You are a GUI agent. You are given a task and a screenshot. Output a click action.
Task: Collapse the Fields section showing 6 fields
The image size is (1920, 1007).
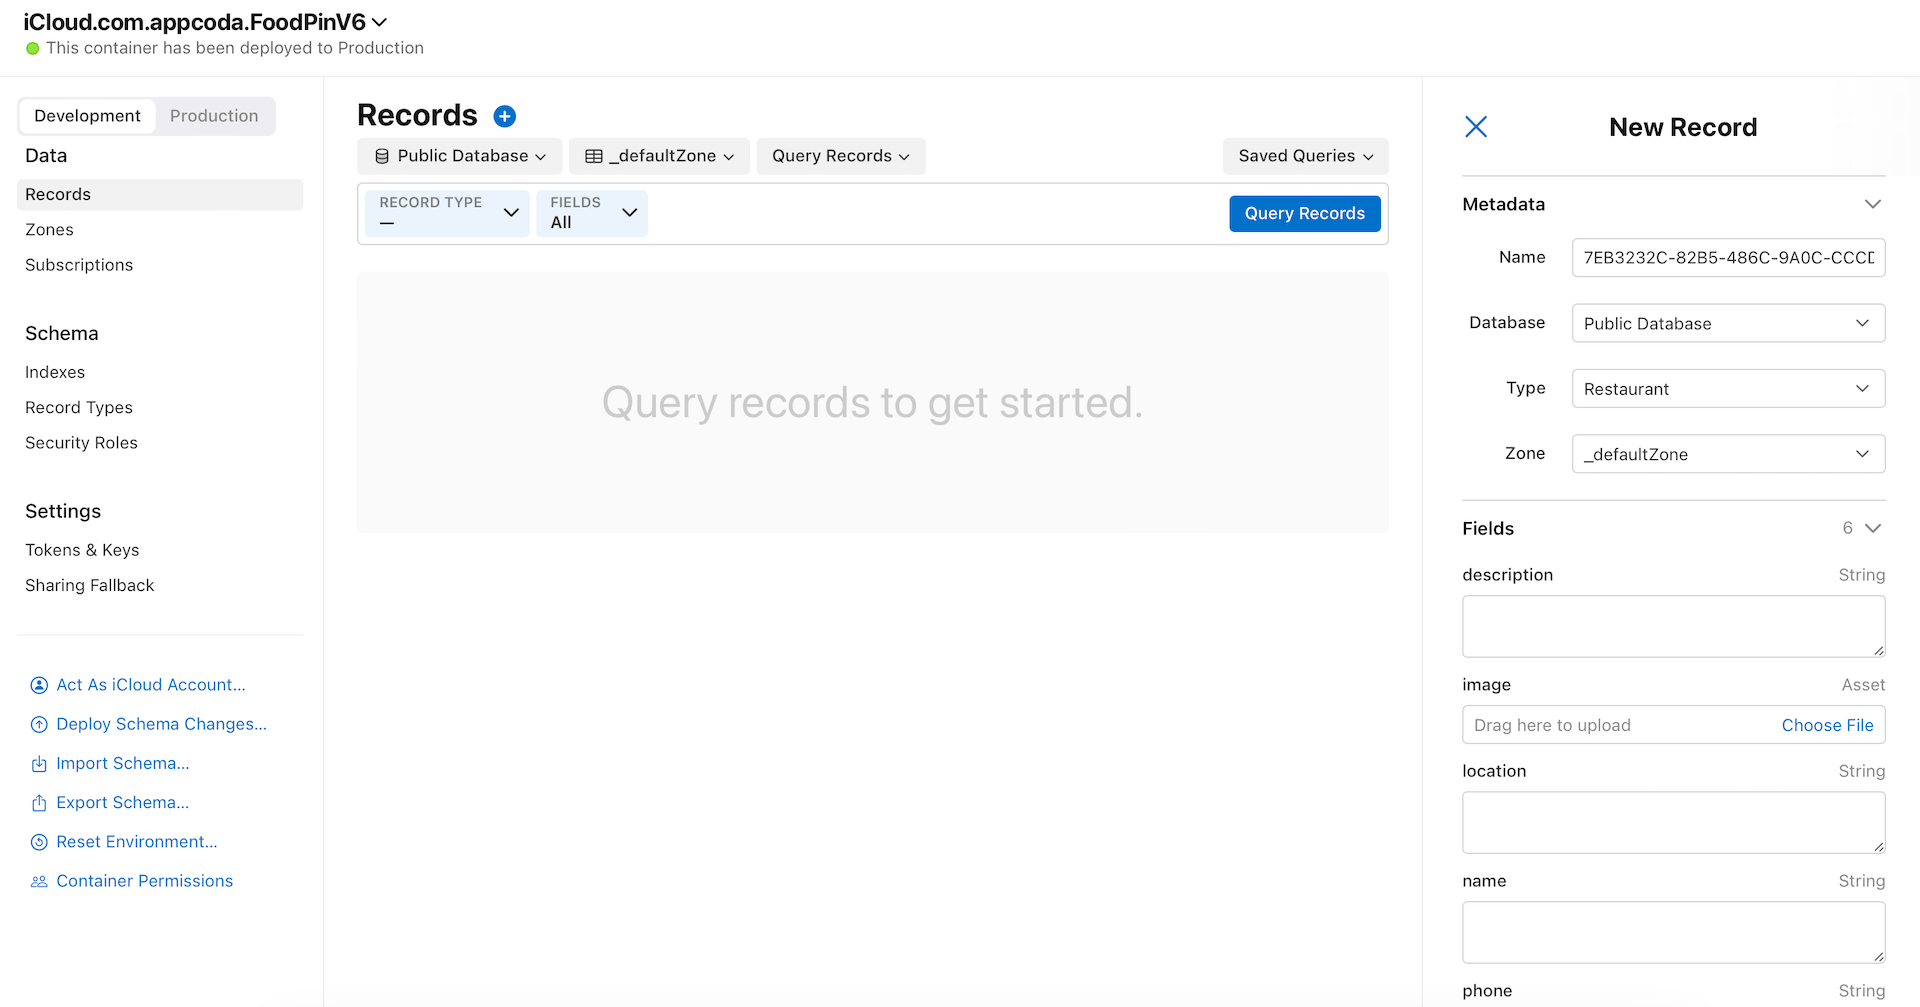pyautogui.click(x=1873, y=528)
